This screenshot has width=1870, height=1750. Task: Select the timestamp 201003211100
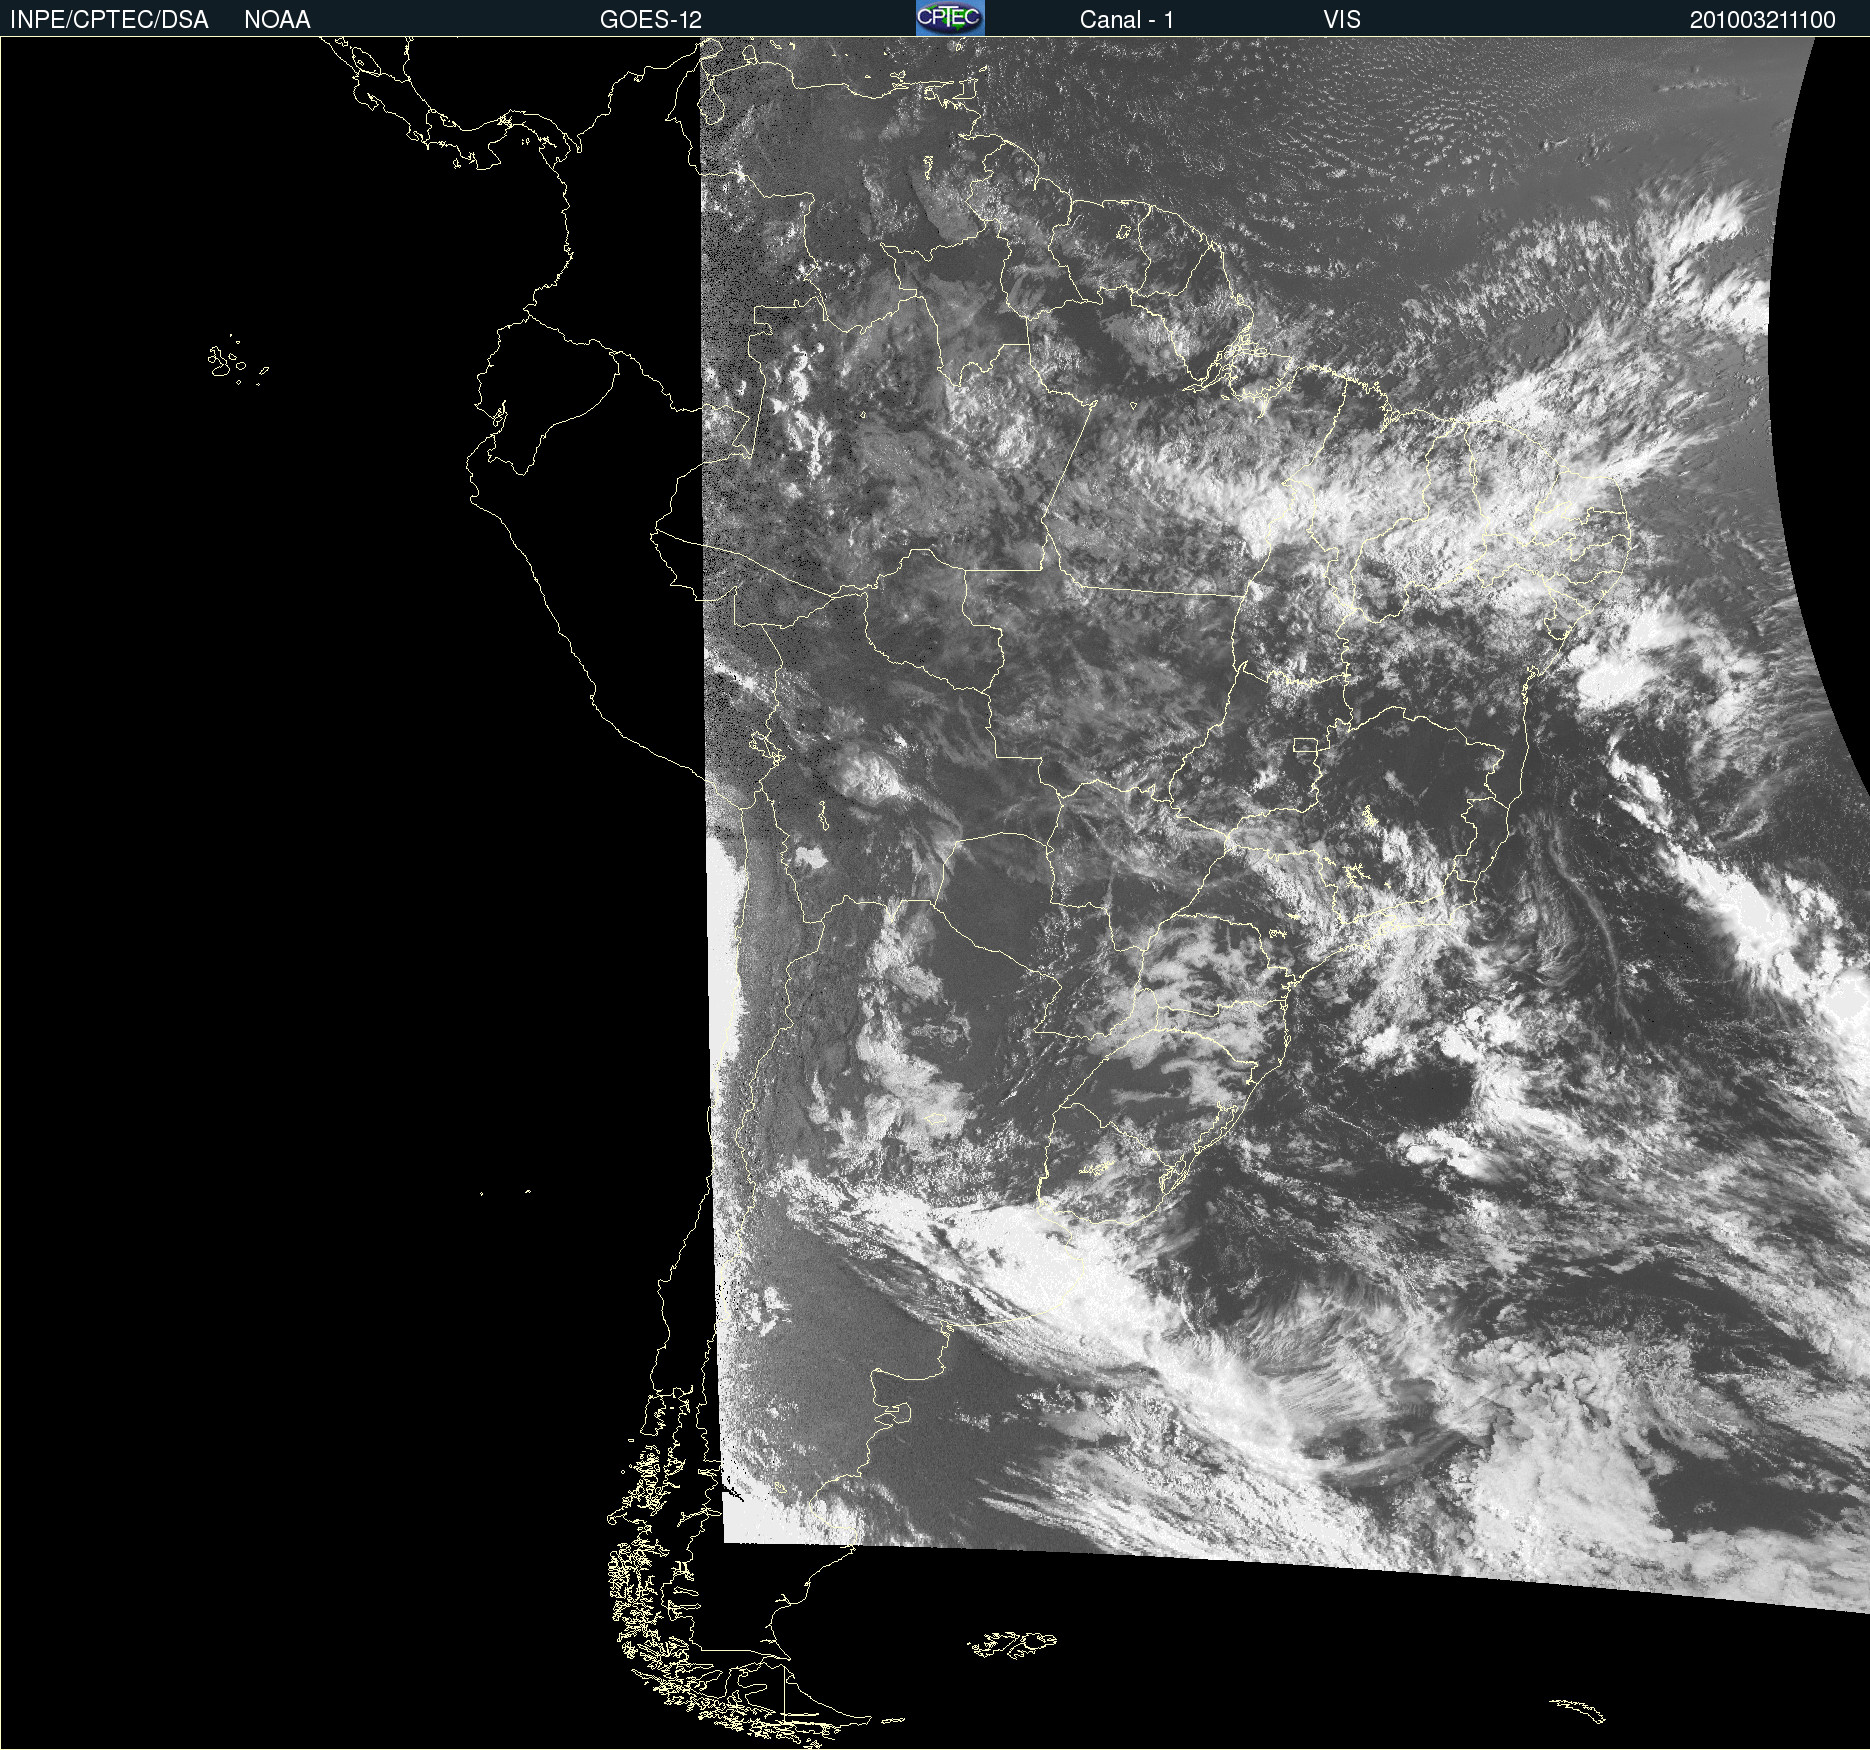tap(1763, 20)
